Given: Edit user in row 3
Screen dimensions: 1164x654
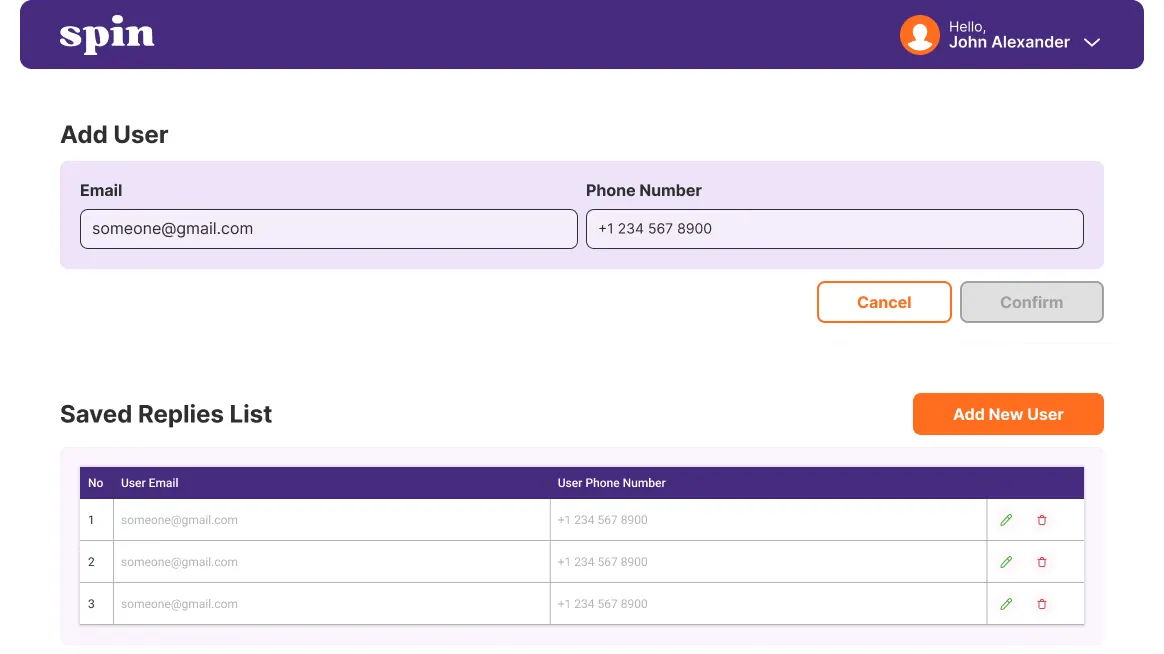Looking at the screenshot, I should point(1006,604).
